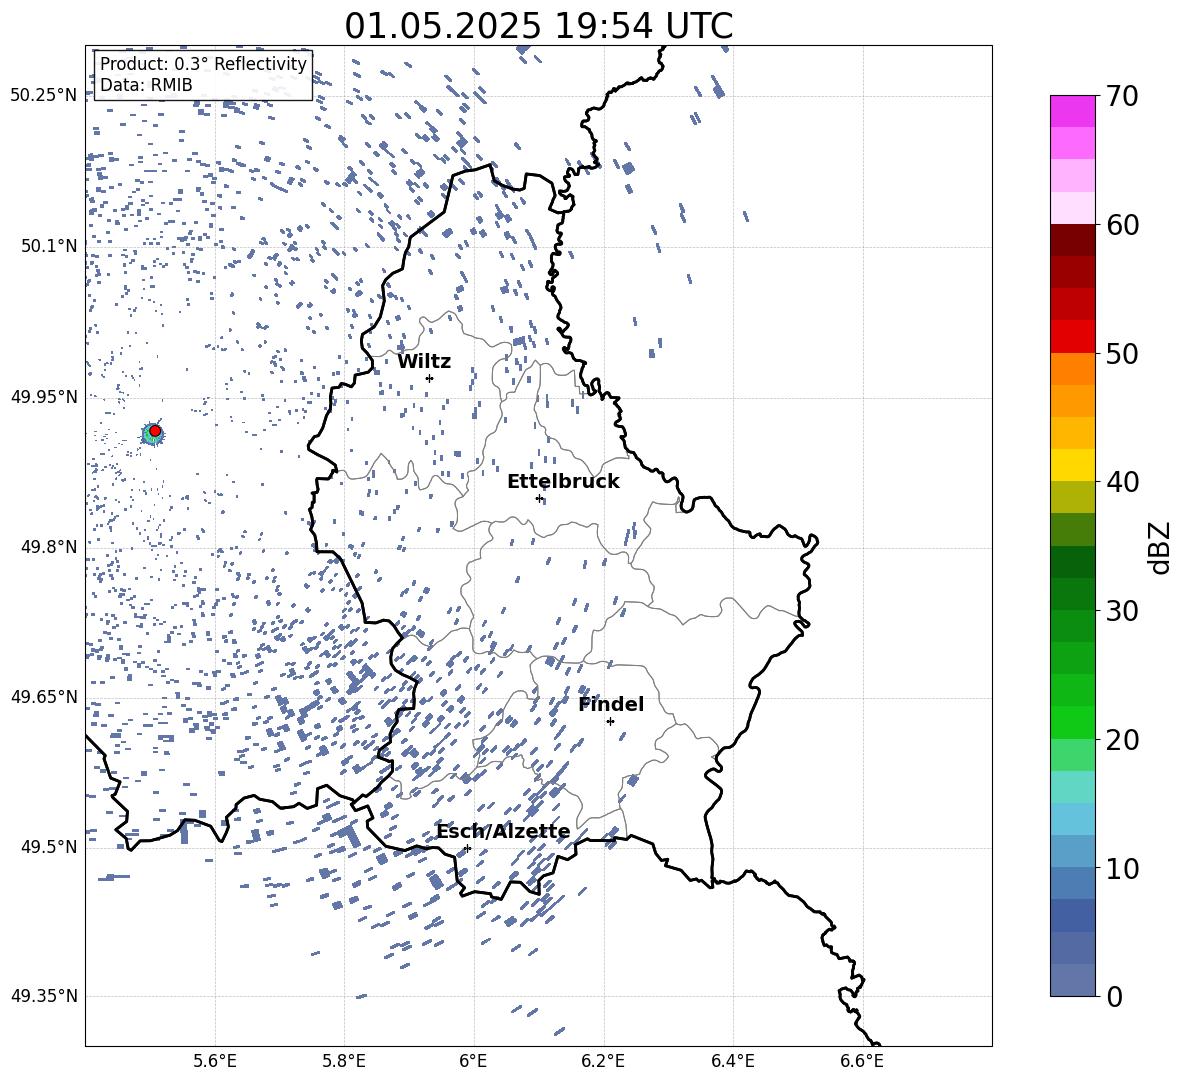The image size is (1184, 1081).
Task: Pick the magenta swatch at colorbar top
Action: pos(1073,112)
